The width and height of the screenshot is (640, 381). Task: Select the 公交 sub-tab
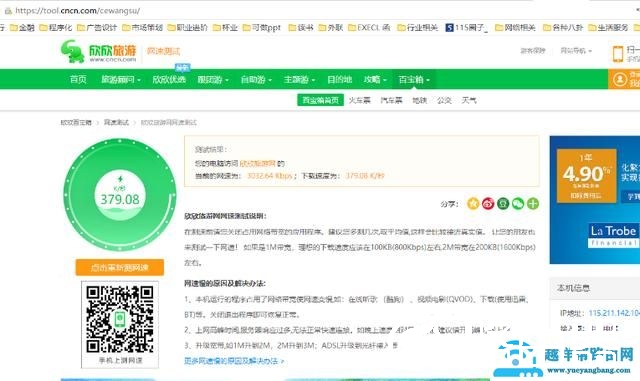[x=444, y=100]
